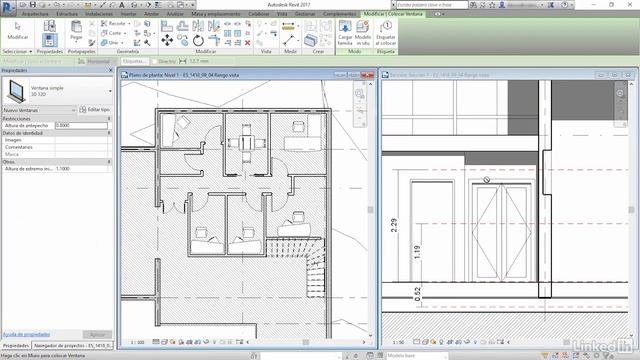Open the Gestionar ribbon tab
640x360 pixels.
(x=305, y=14)
